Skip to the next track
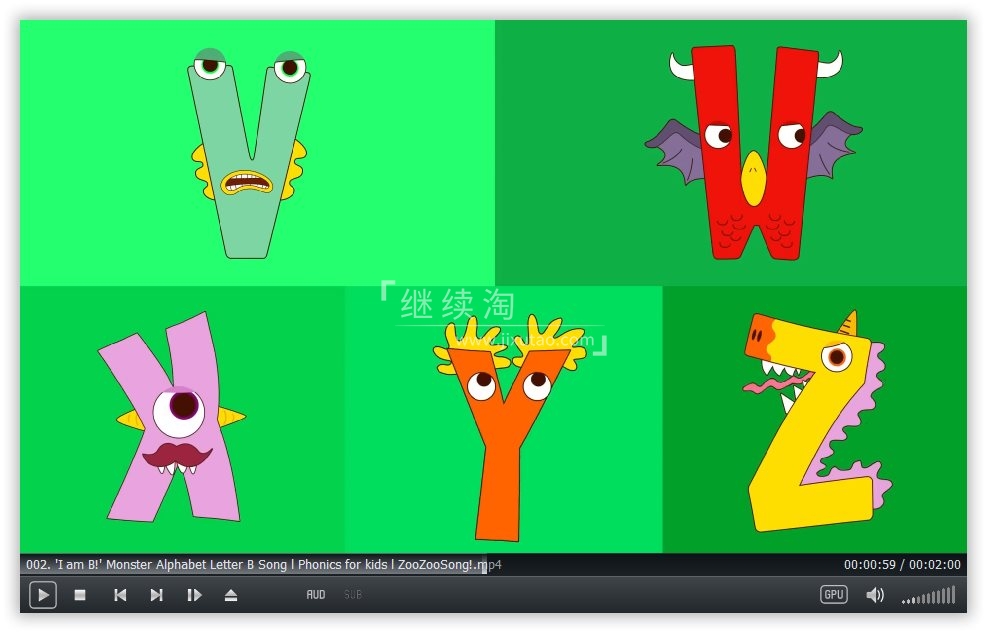987x633 pixels. (x=156, y=595)
